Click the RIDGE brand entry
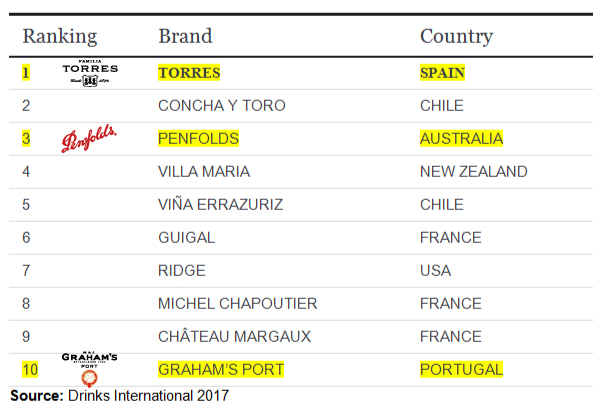The image size is (608, 413). tap(182, 270)
